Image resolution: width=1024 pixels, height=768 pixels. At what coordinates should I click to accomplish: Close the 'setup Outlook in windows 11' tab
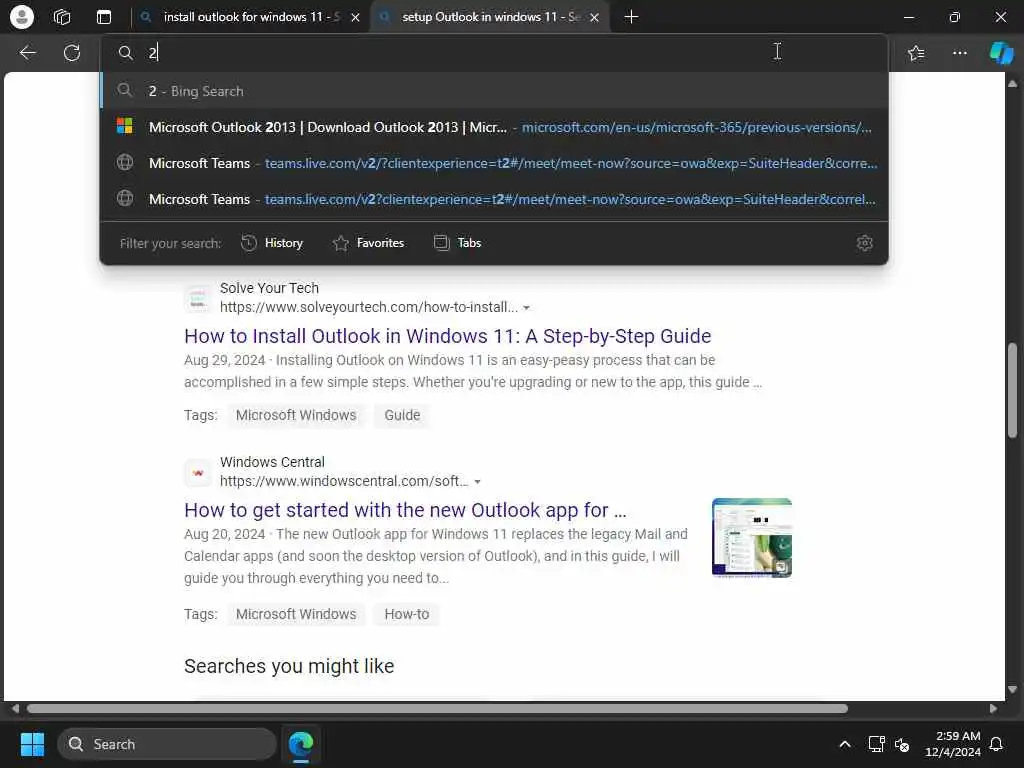point(594,18)
